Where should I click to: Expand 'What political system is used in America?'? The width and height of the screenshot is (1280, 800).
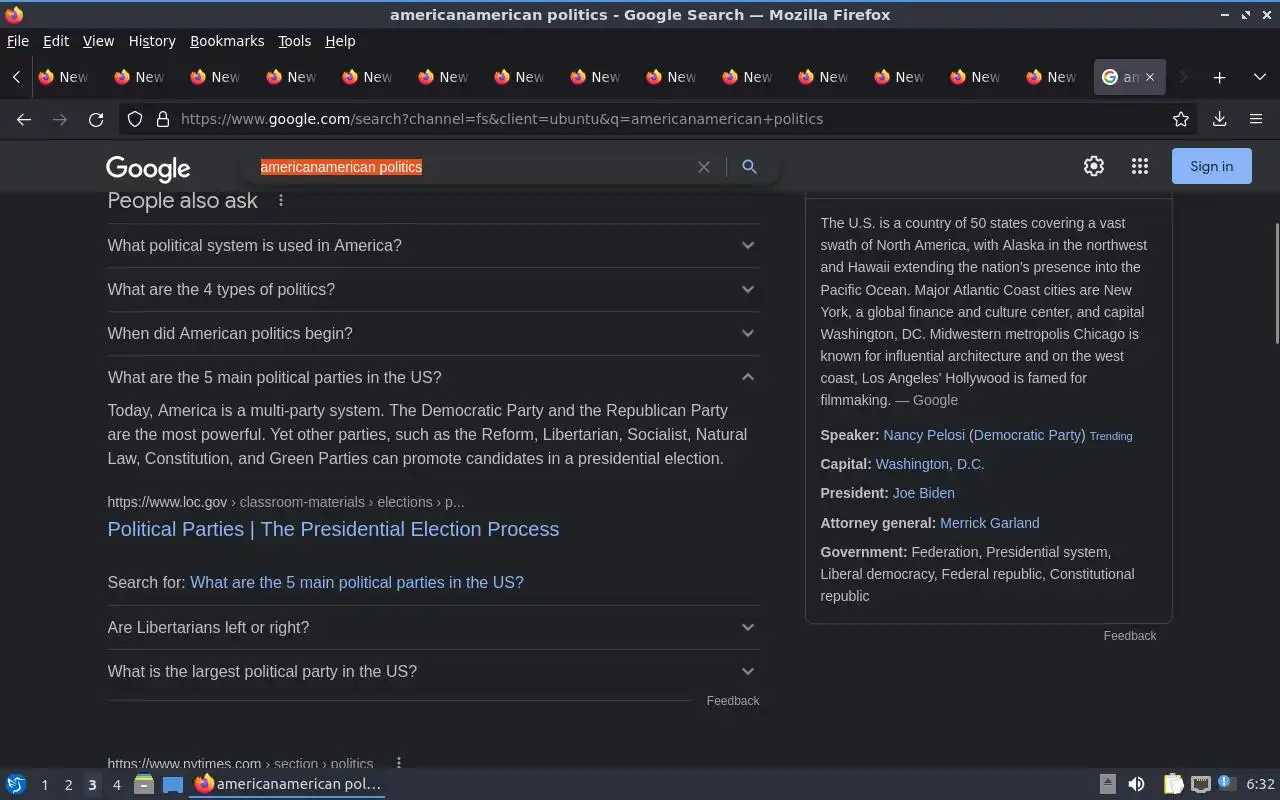point(433,245)
